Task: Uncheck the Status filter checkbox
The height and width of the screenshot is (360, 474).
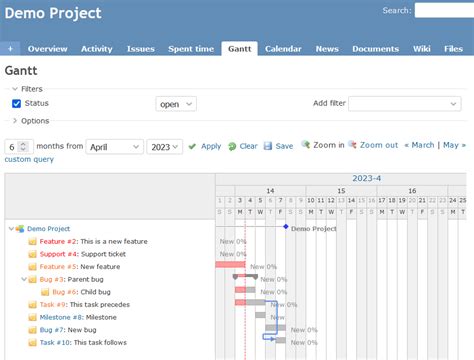Action: (16, 104)
